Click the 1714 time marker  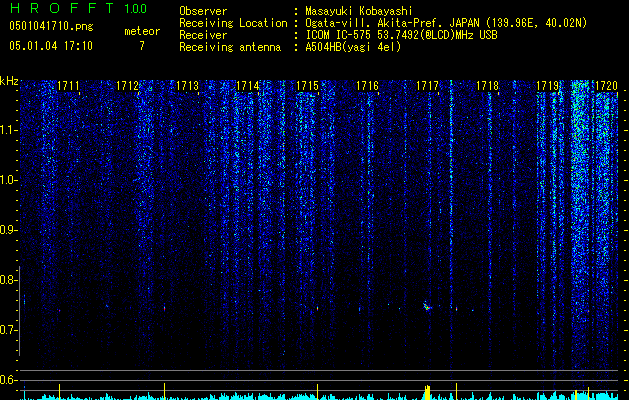click(248, 86)
